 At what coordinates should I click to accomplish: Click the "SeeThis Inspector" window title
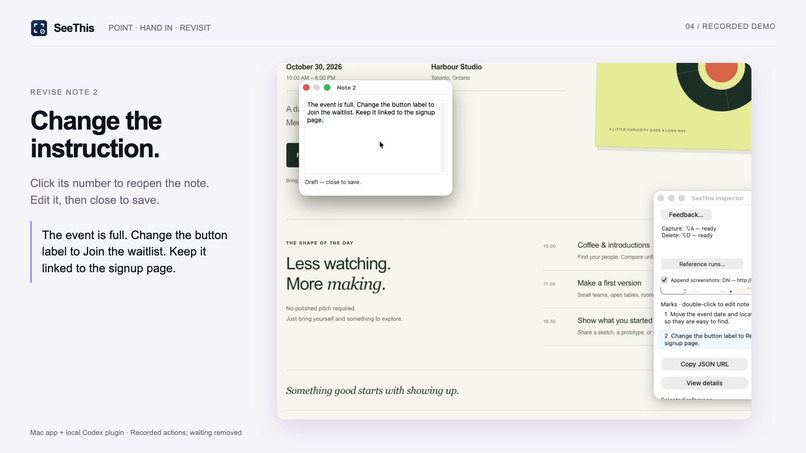[x=717, y=198]
